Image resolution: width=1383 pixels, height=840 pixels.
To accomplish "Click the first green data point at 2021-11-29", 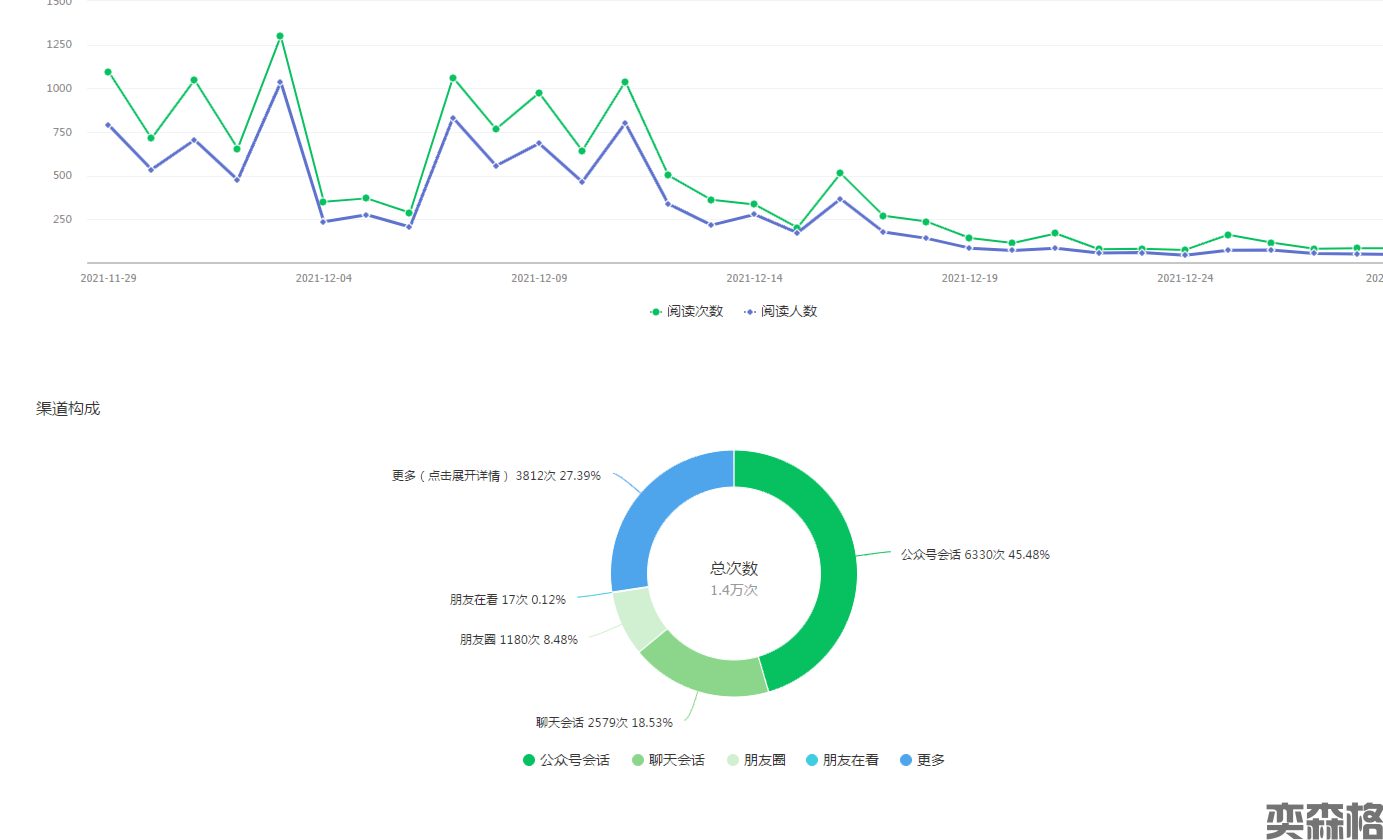I will tap(108, 72).
